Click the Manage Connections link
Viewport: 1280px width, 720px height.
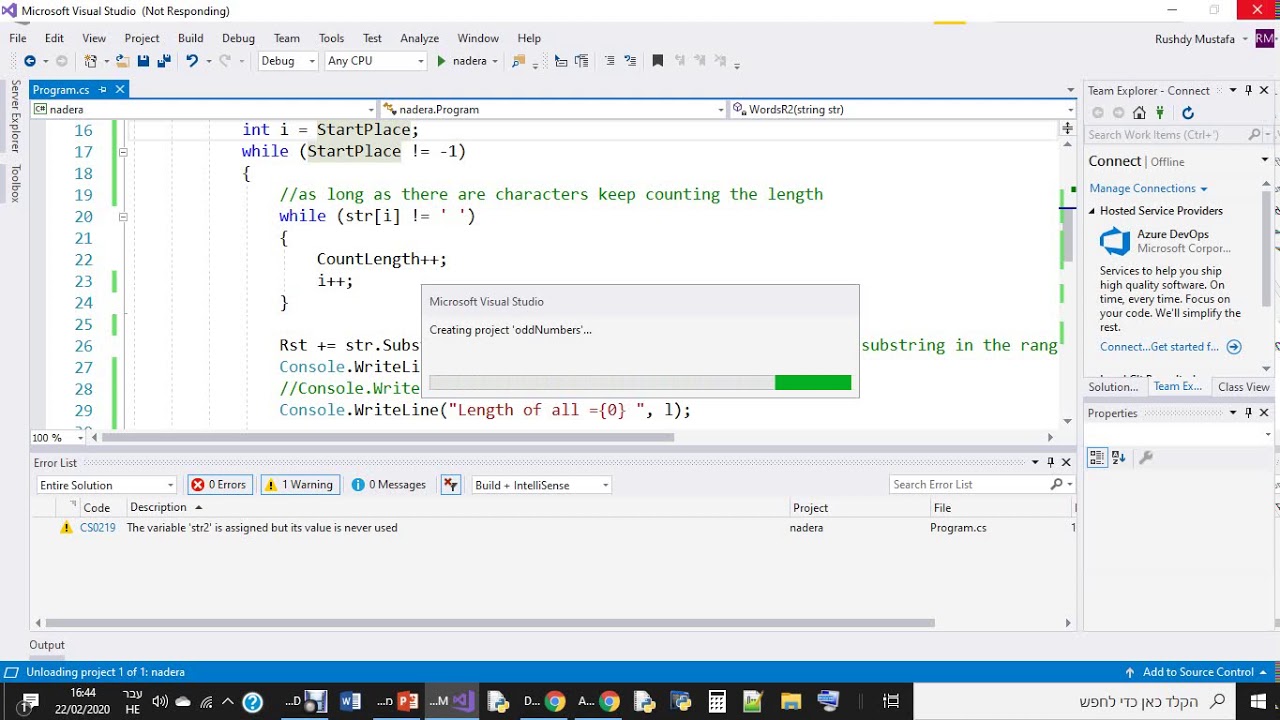(x=1142, y=188)
